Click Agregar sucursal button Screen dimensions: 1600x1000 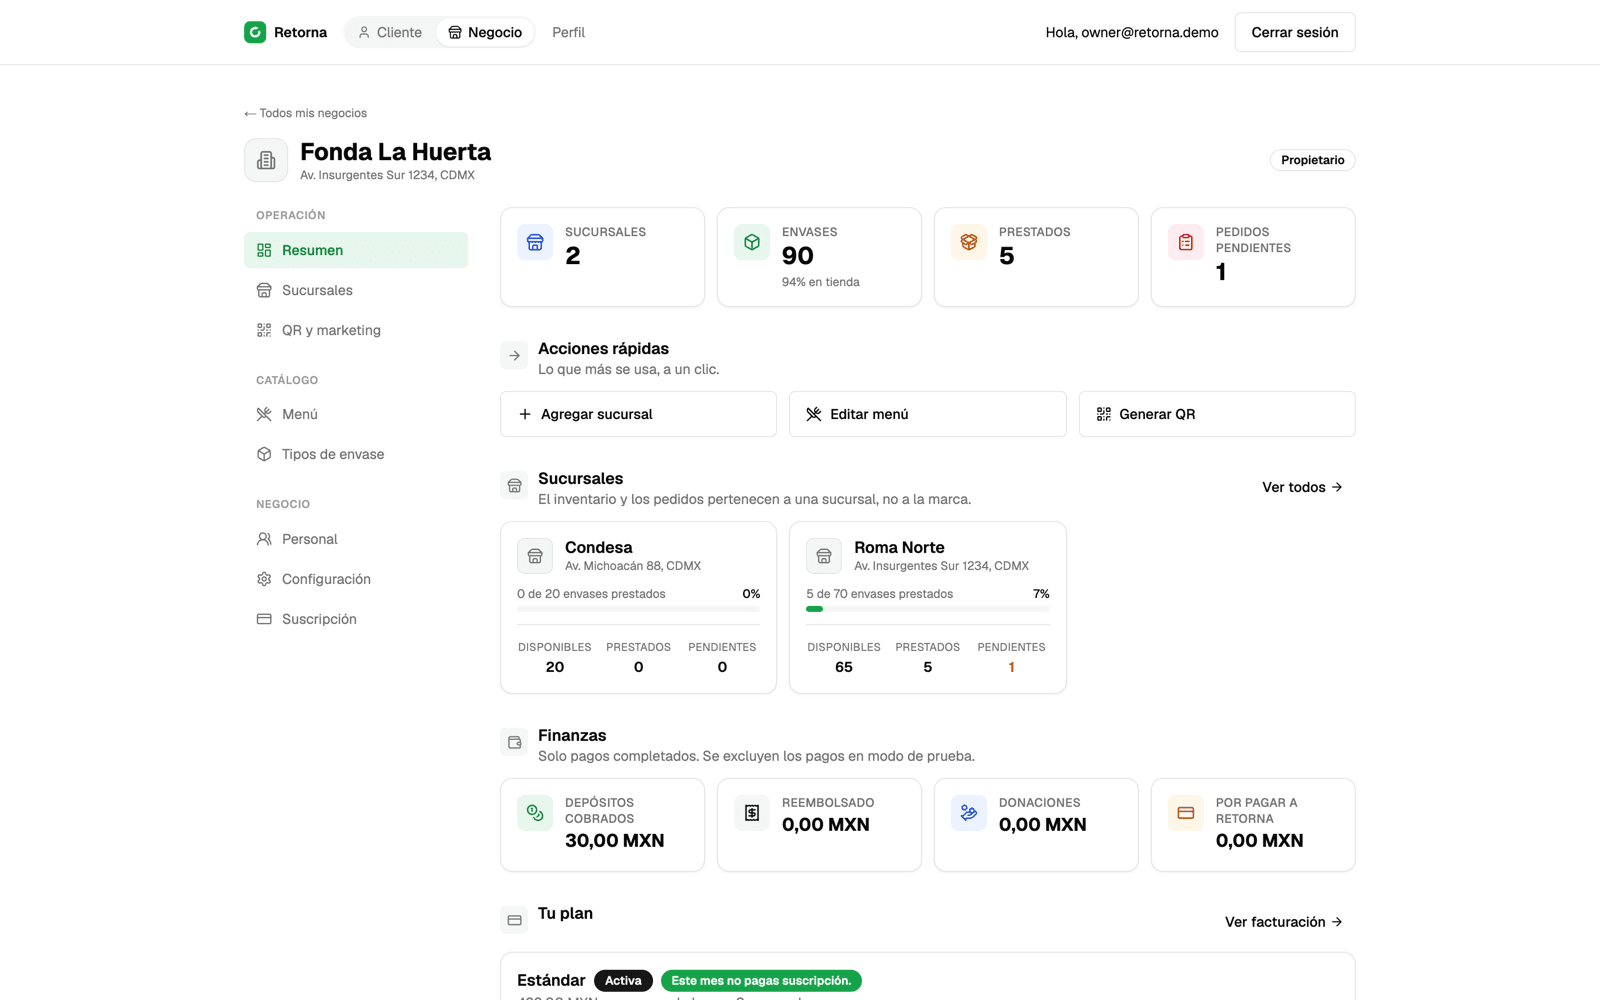(x=638, y=414)
